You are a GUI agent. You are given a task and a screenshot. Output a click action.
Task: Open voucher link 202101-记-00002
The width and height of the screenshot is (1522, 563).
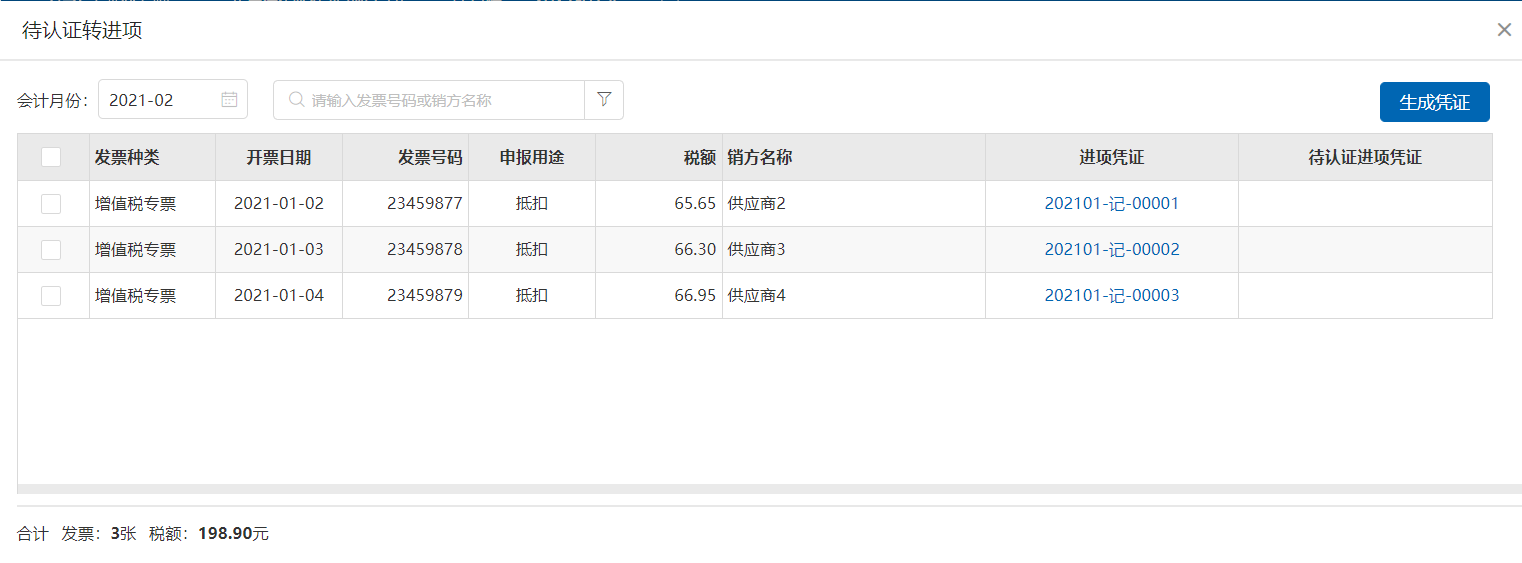[x=1111, y=250]
